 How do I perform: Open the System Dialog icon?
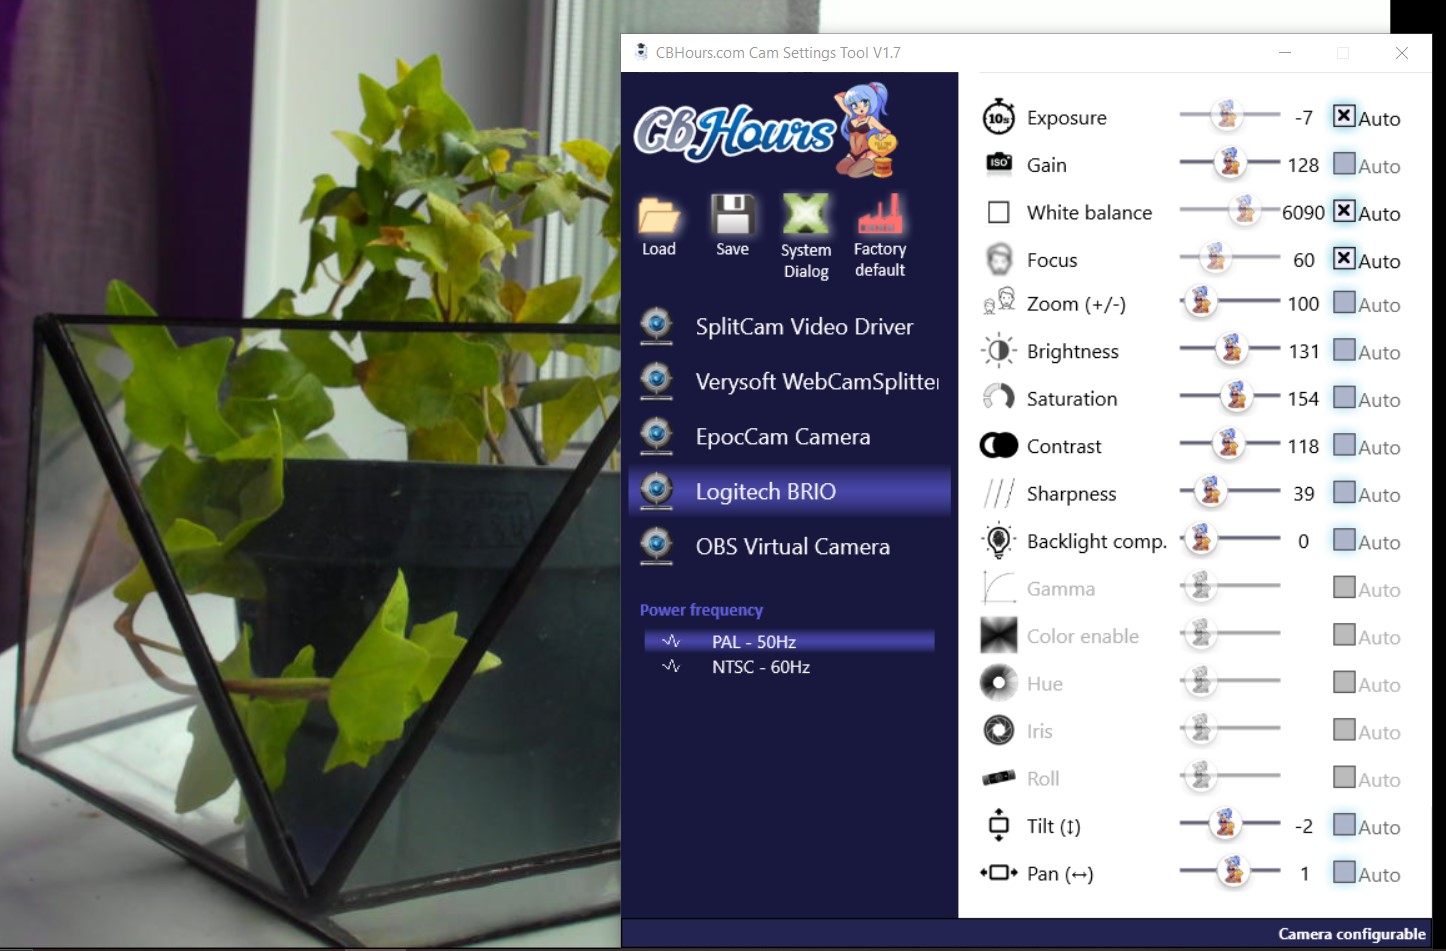click(805, 214)
